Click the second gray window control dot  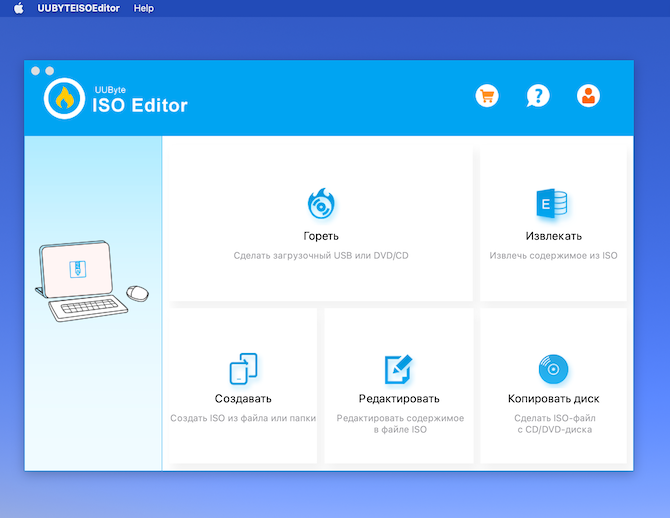[x=50, y=71]
